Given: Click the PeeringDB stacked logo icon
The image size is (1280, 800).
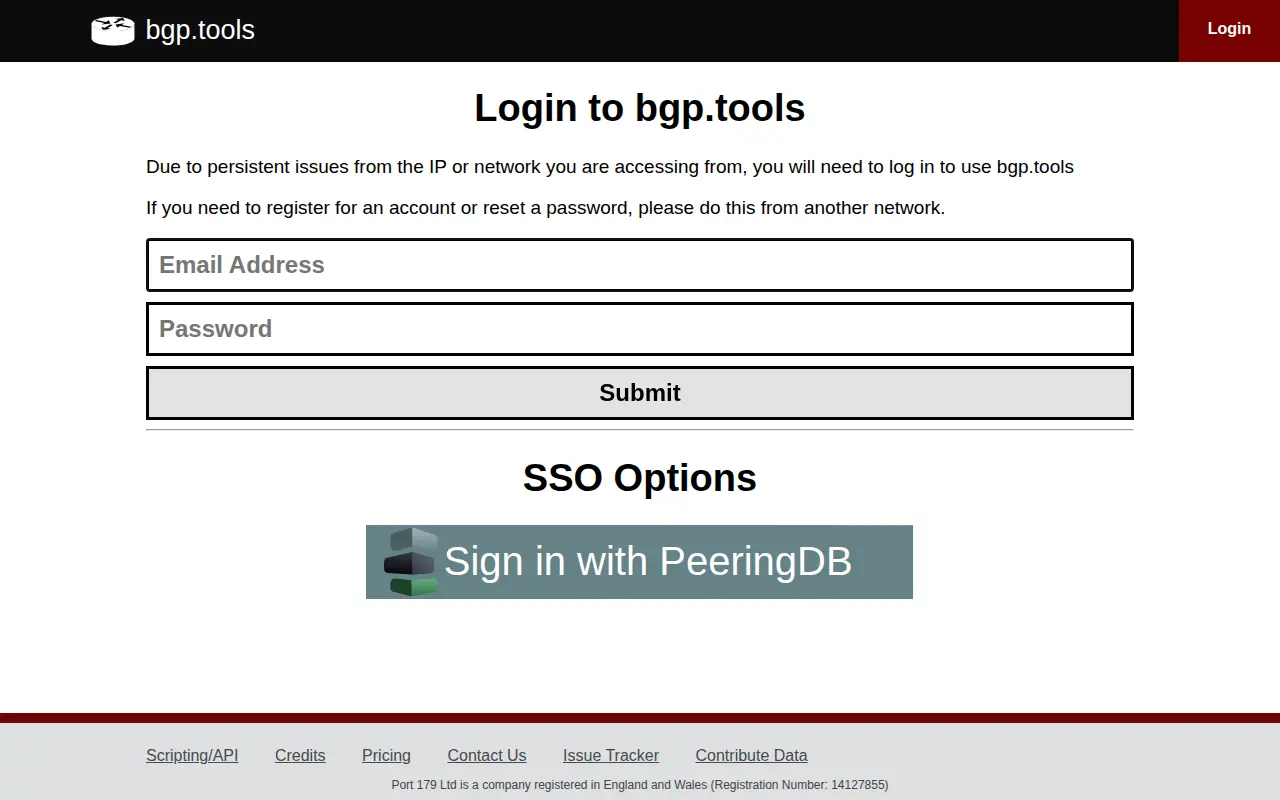Looking at the screenshot, I should coord(411,562).
